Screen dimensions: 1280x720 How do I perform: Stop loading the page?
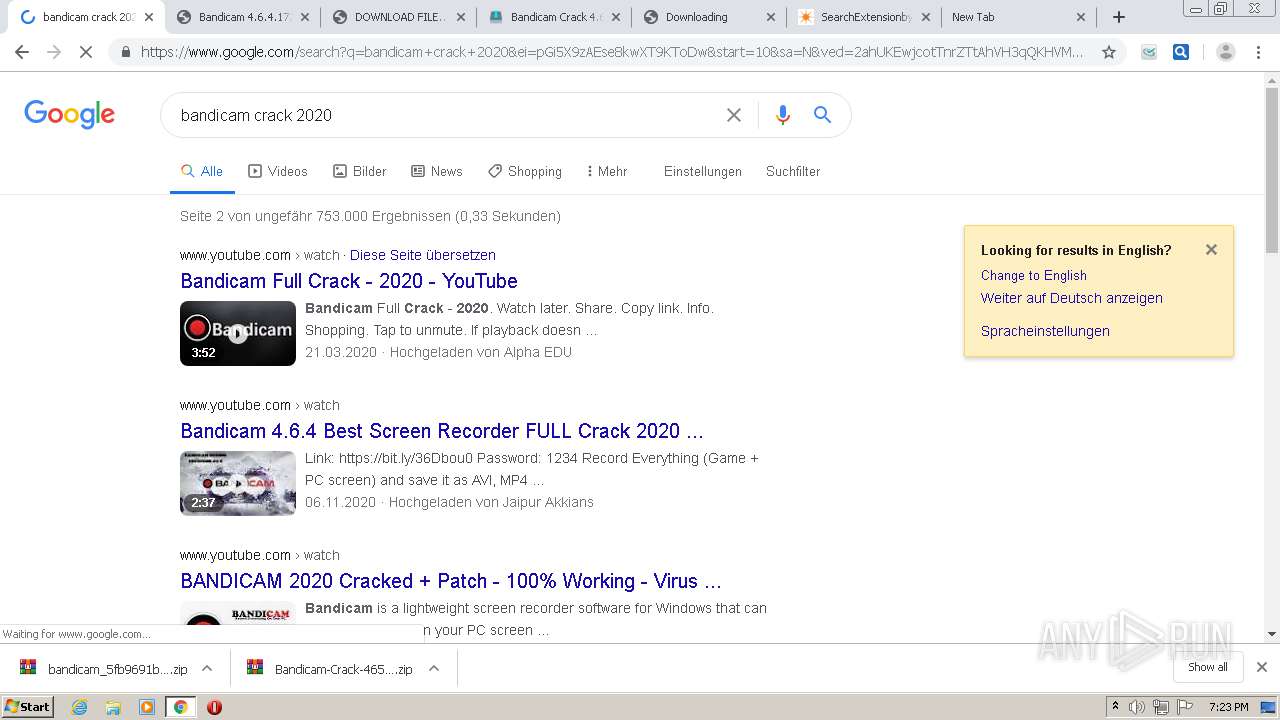pos(86,52)
